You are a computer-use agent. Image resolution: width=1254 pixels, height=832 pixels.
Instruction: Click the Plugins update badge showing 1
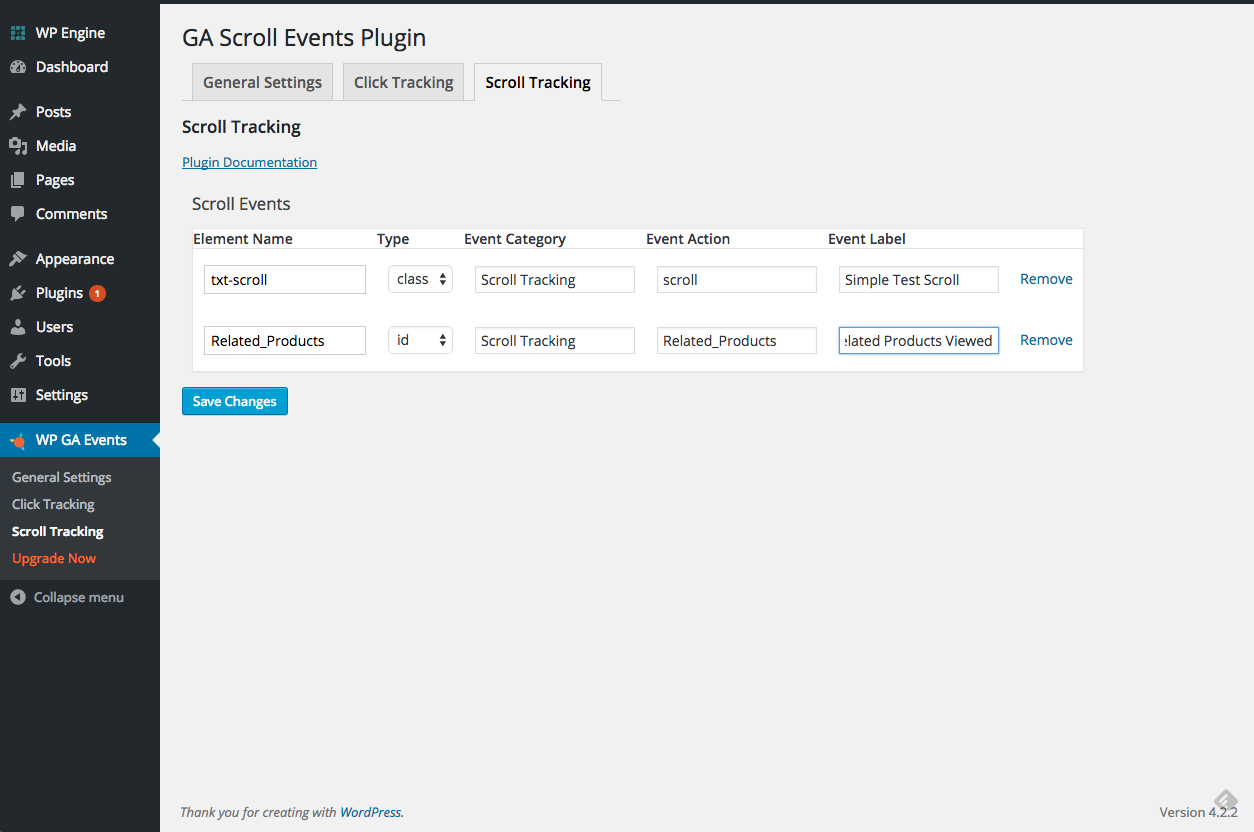(x=97, y=293)
